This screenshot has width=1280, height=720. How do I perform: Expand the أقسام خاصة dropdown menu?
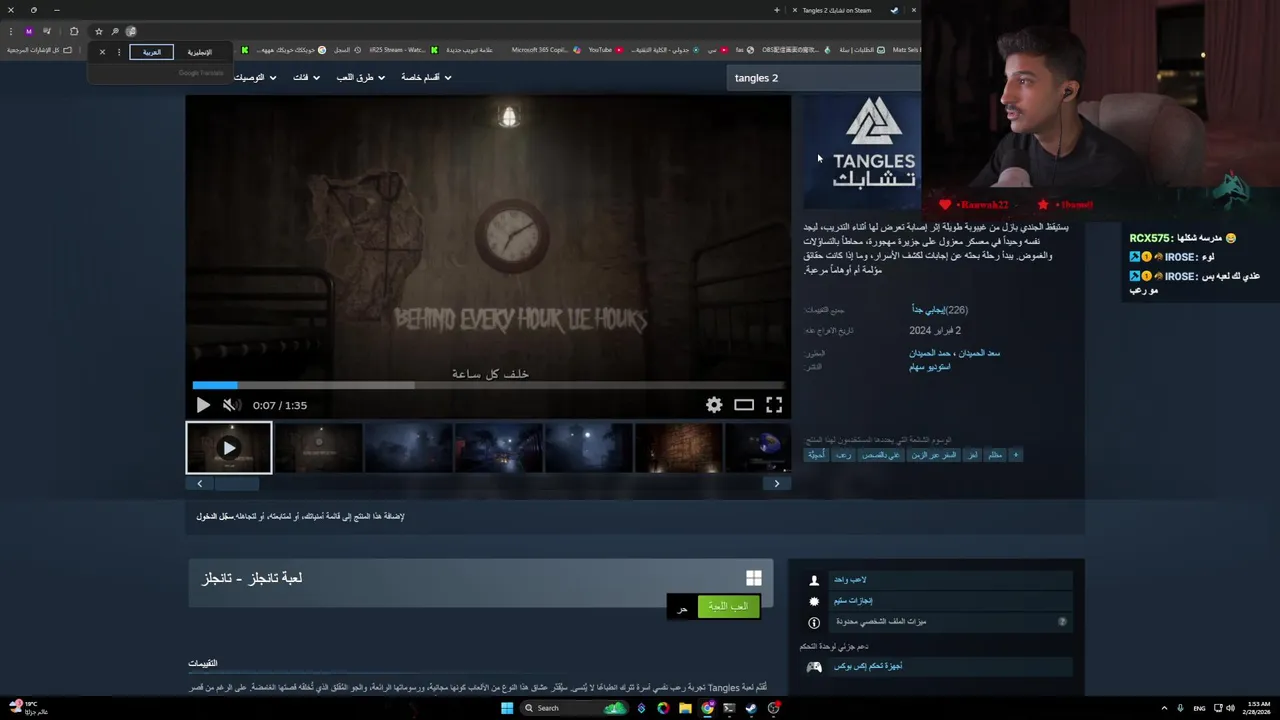coord(426,78)
